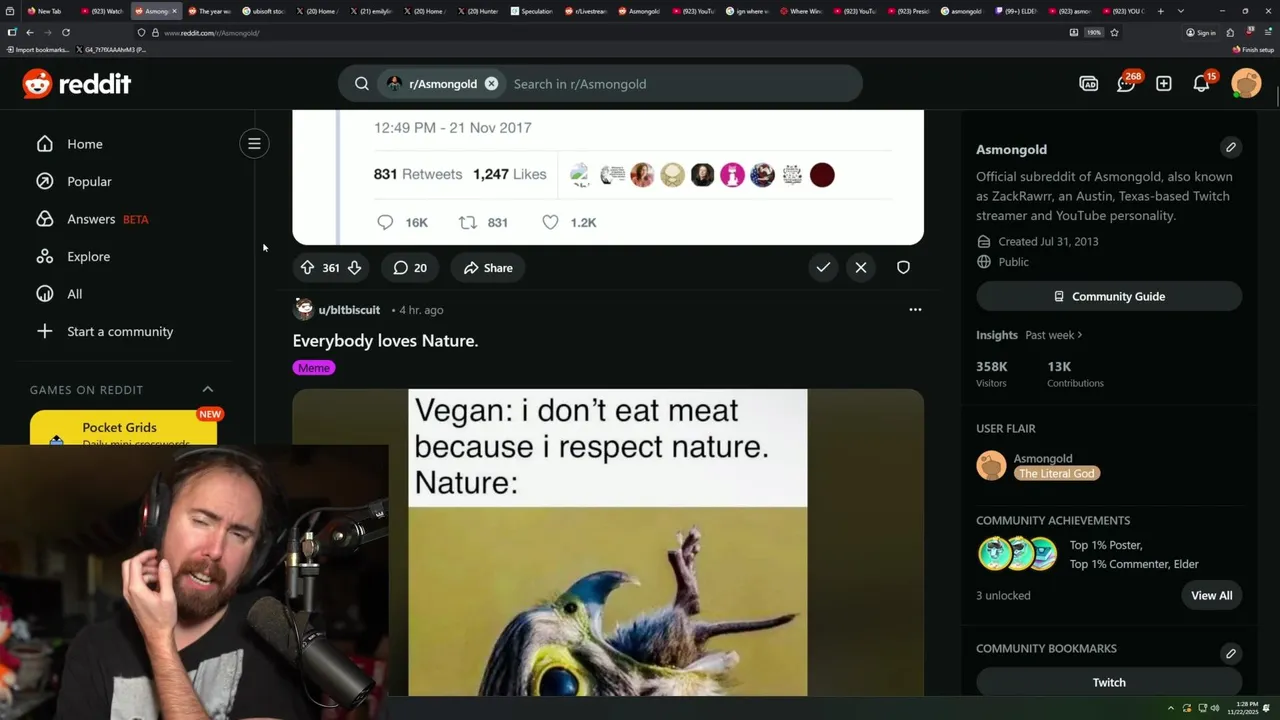Viewport: 1280px width, 720px height.
Task: Click the Meme flair tag
Action: (313, 368)
